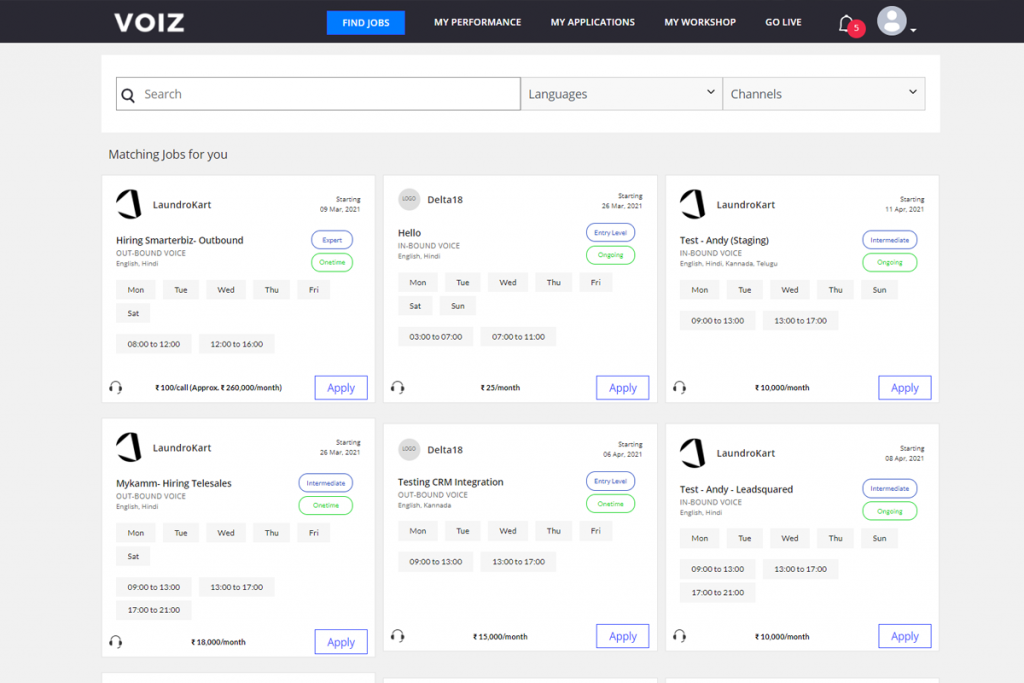Viewport: 1024px width, 683px height.
Task: Click the LaundroKart logo on Hiring Smarterbiz card
Action: pos(129,204)
